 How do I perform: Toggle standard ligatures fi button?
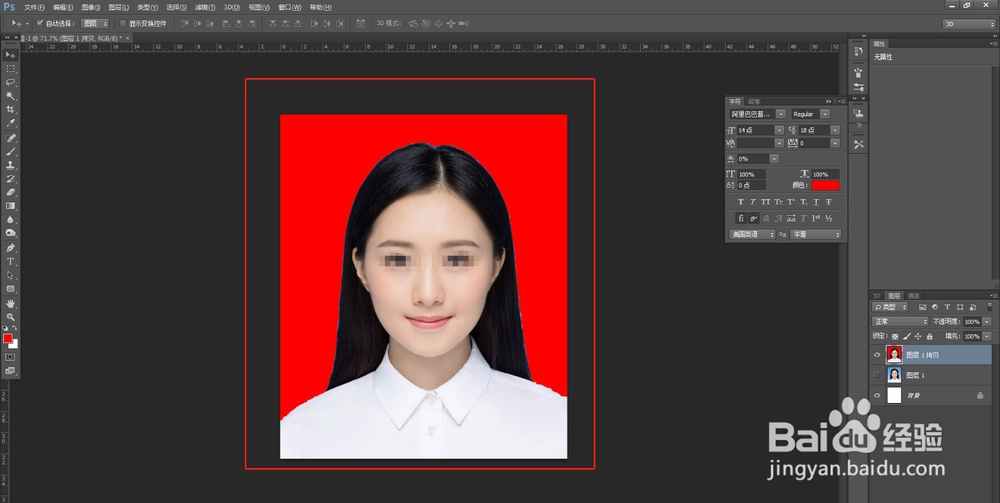coord(740,219)
